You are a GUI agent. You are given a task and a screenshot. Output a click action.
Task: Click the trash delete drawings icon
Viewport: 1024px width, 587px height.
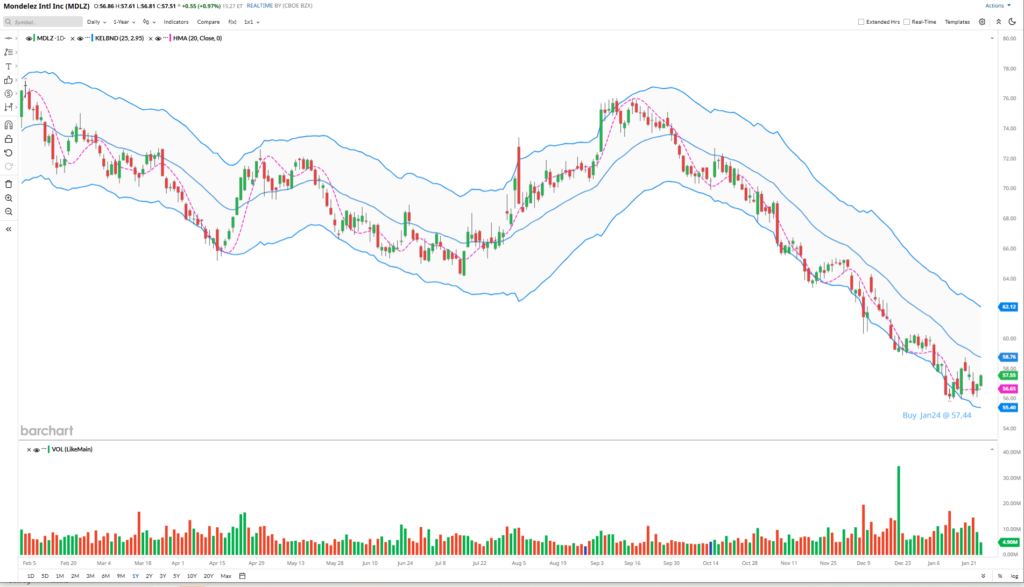tap(8, 184)
